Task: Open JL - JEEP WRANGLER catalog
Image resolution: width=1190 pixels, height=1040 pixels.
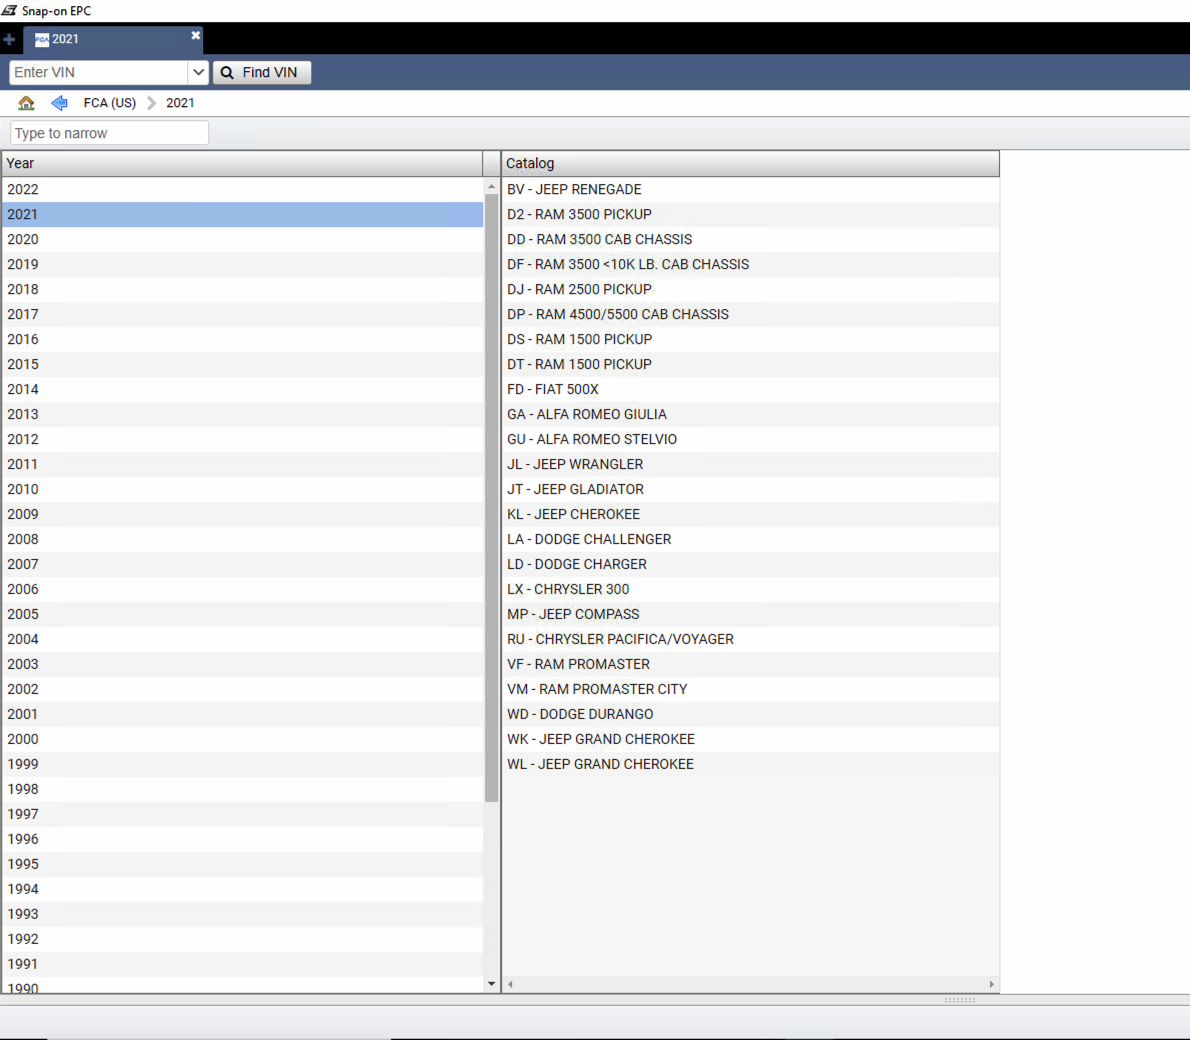Action: click(751, 465)
